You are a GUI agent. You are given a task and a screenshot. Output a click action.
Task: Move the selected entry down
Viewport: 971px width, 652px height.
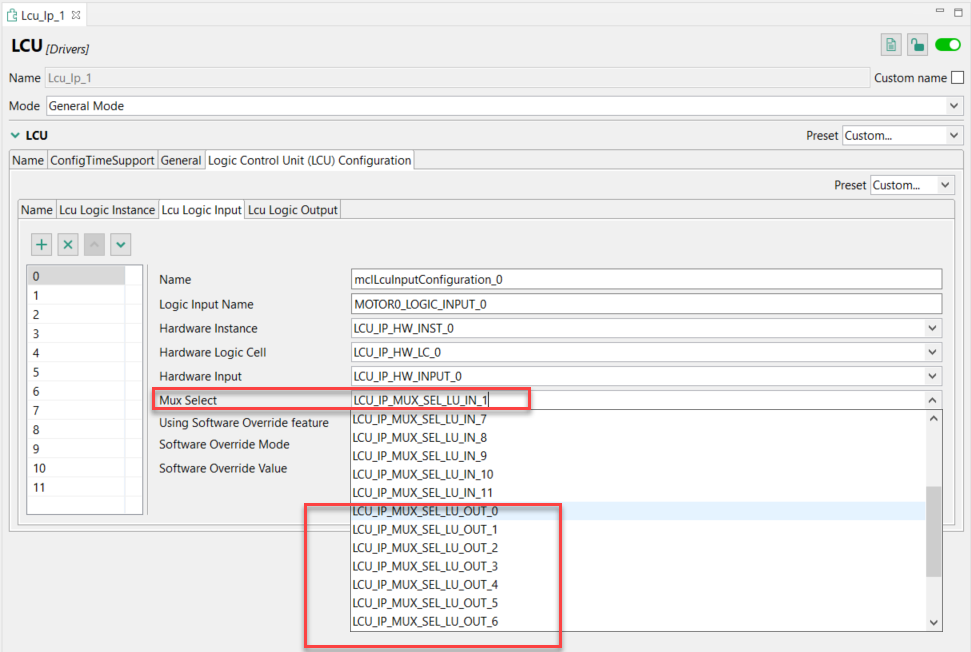click(x=120, y=244)
